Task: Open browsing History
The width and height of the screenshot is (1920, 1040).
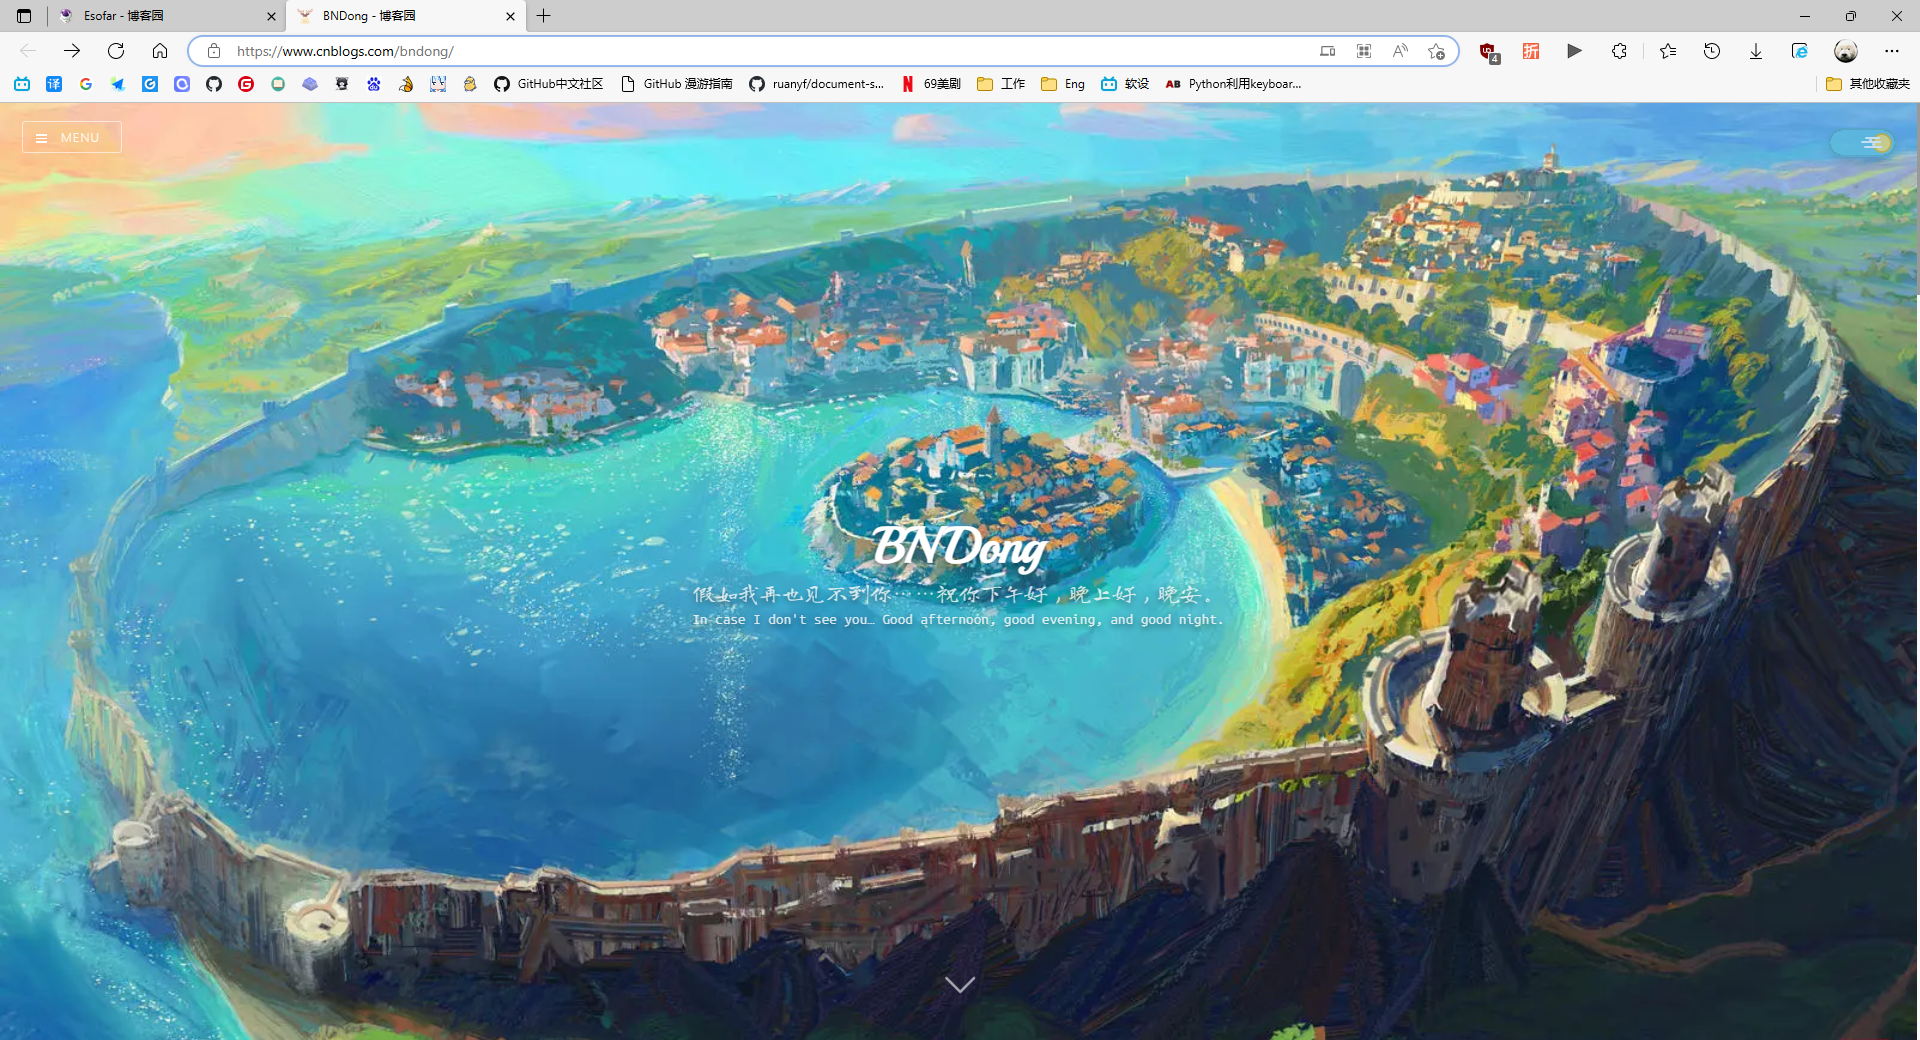Action: (1712, 51)
